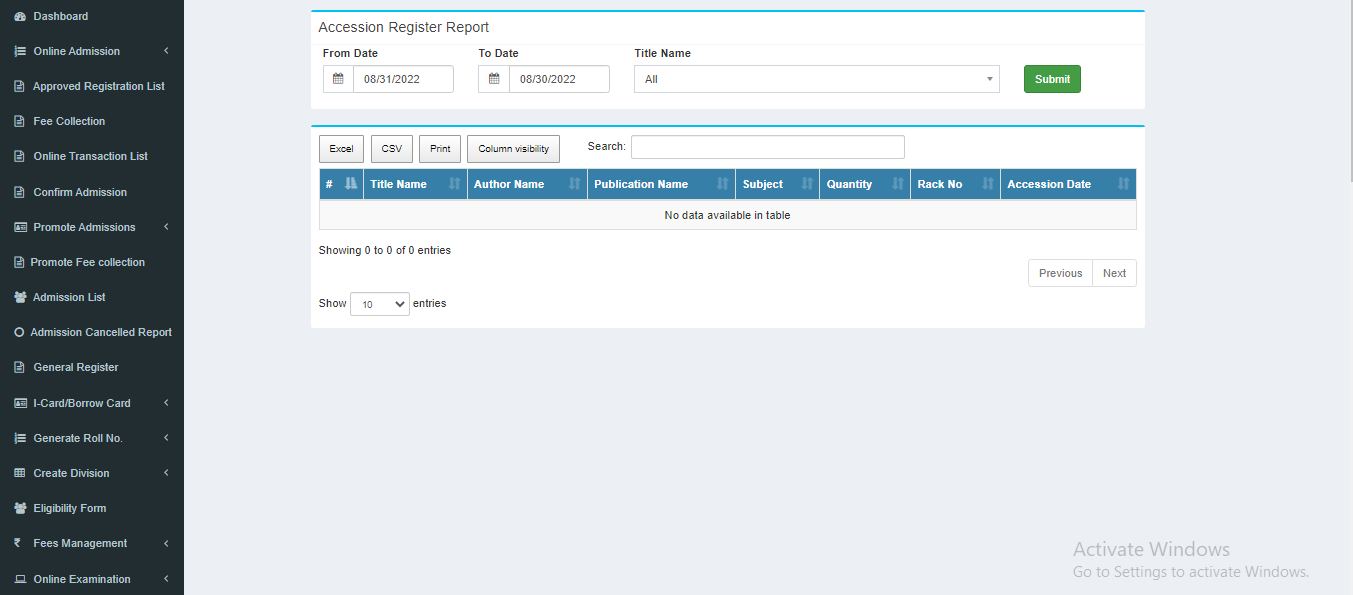This screenshot has height=595, width=1353.
Task: Open the Title Name dropdown
Action: (816, 79)
